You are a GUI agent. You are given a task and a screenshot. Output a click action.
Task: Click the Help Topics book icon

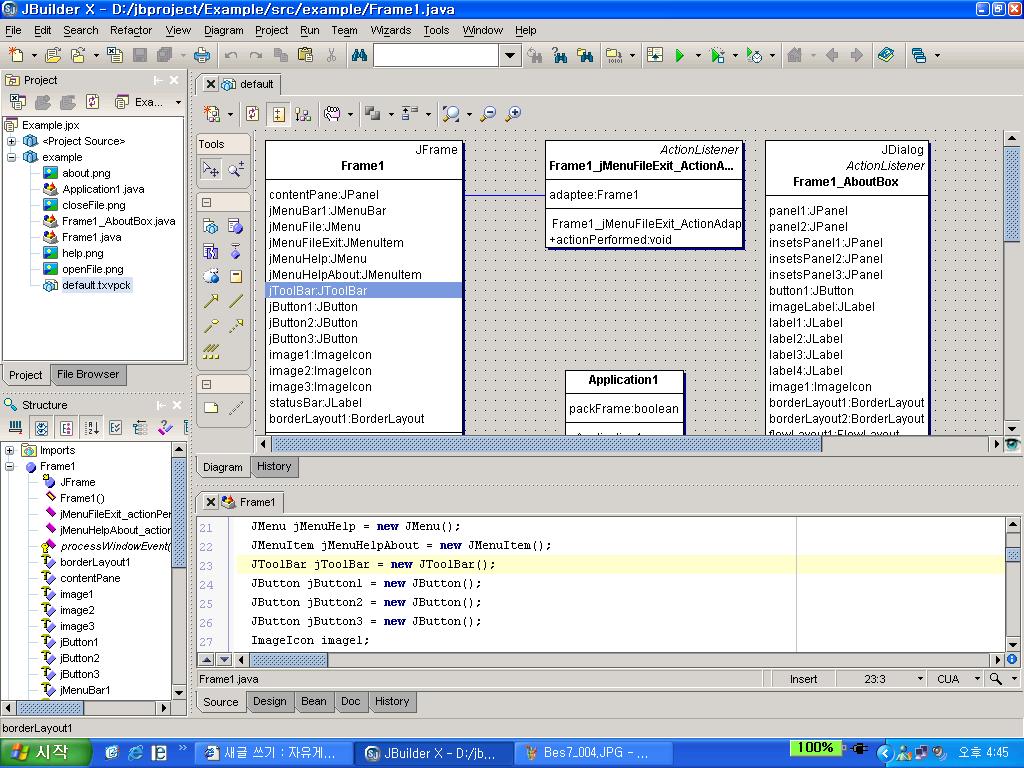pos(886,56)
